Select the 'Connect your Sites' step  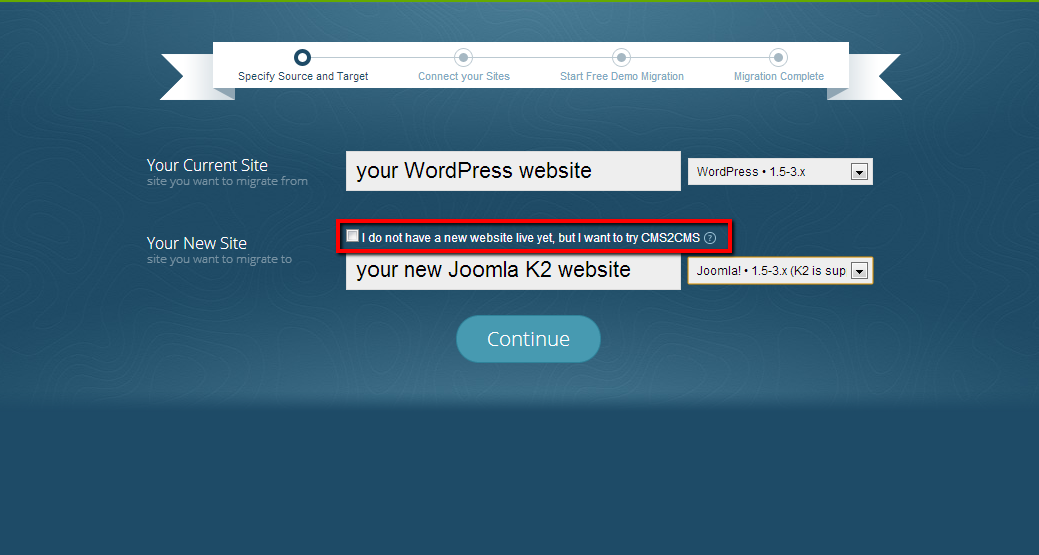point(464,76)
